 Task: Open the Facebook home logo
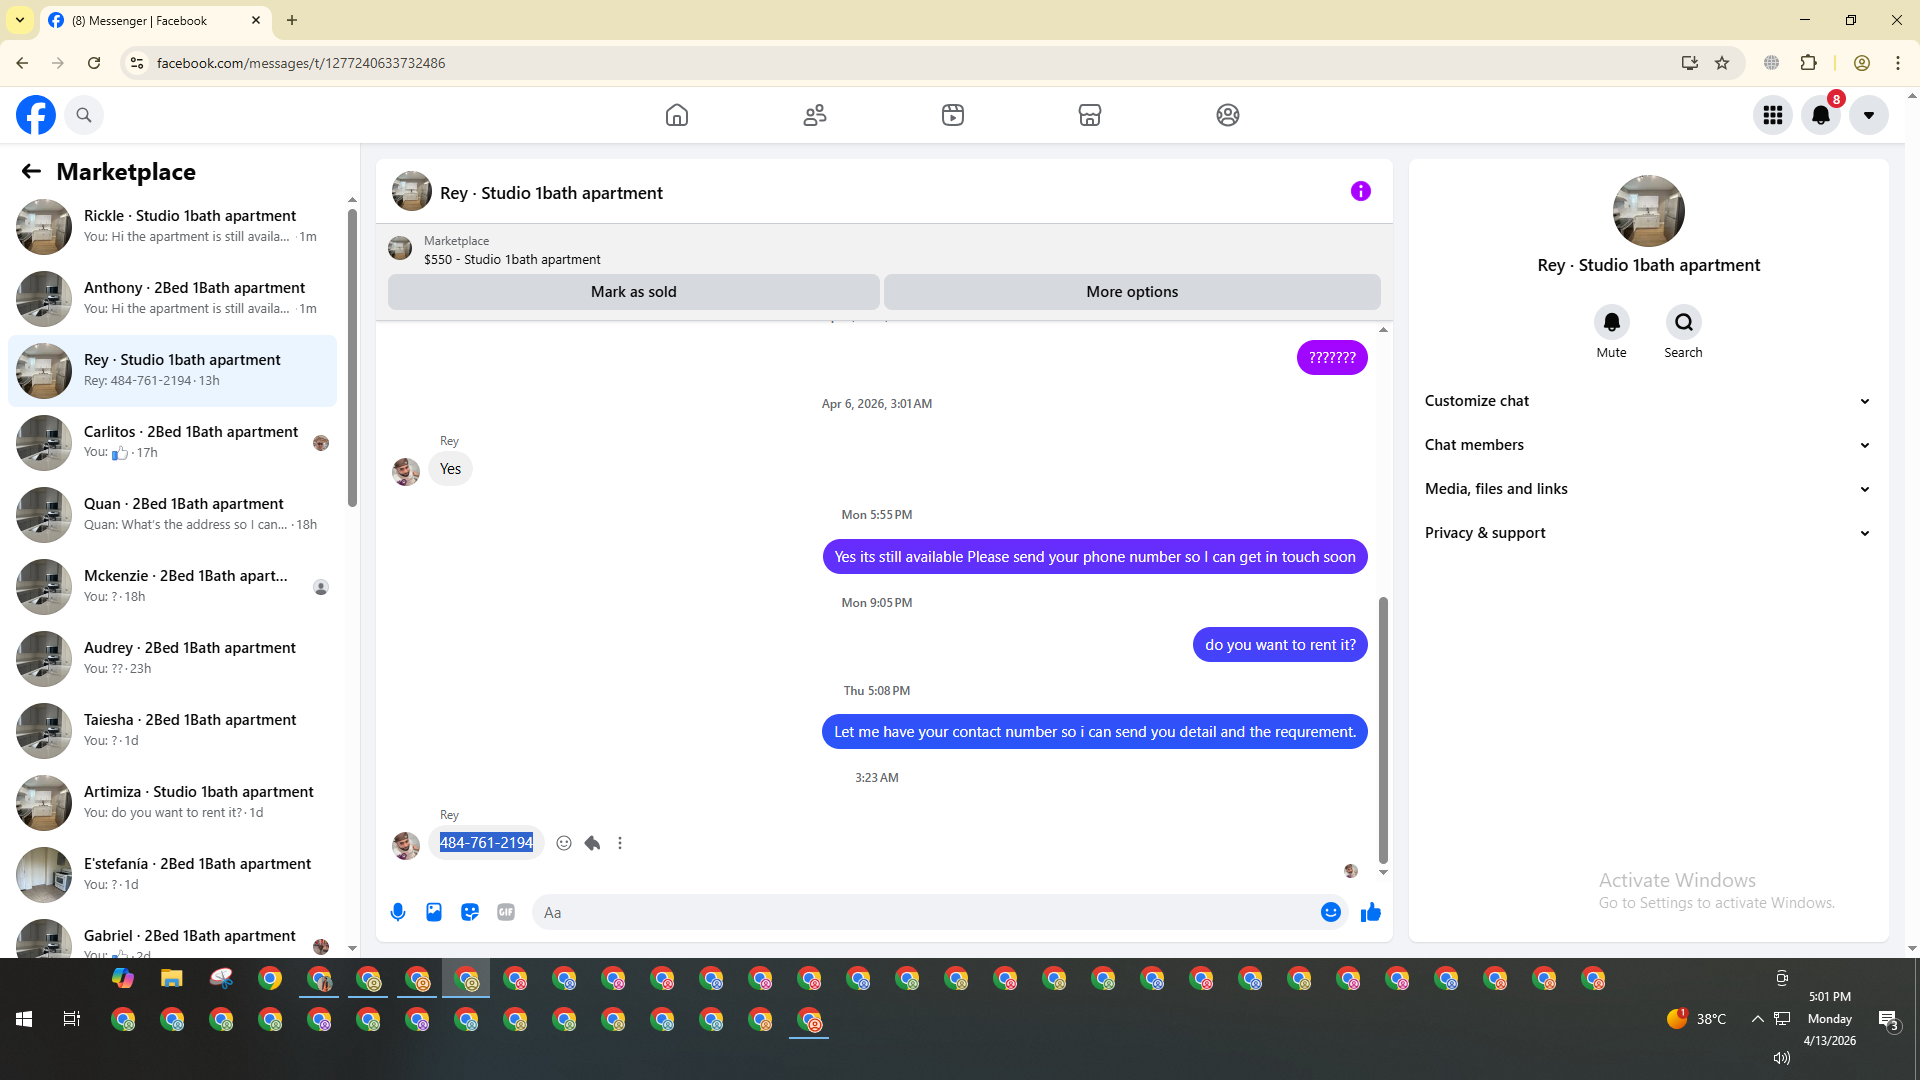pyautogui.click(x=36, y=115)
